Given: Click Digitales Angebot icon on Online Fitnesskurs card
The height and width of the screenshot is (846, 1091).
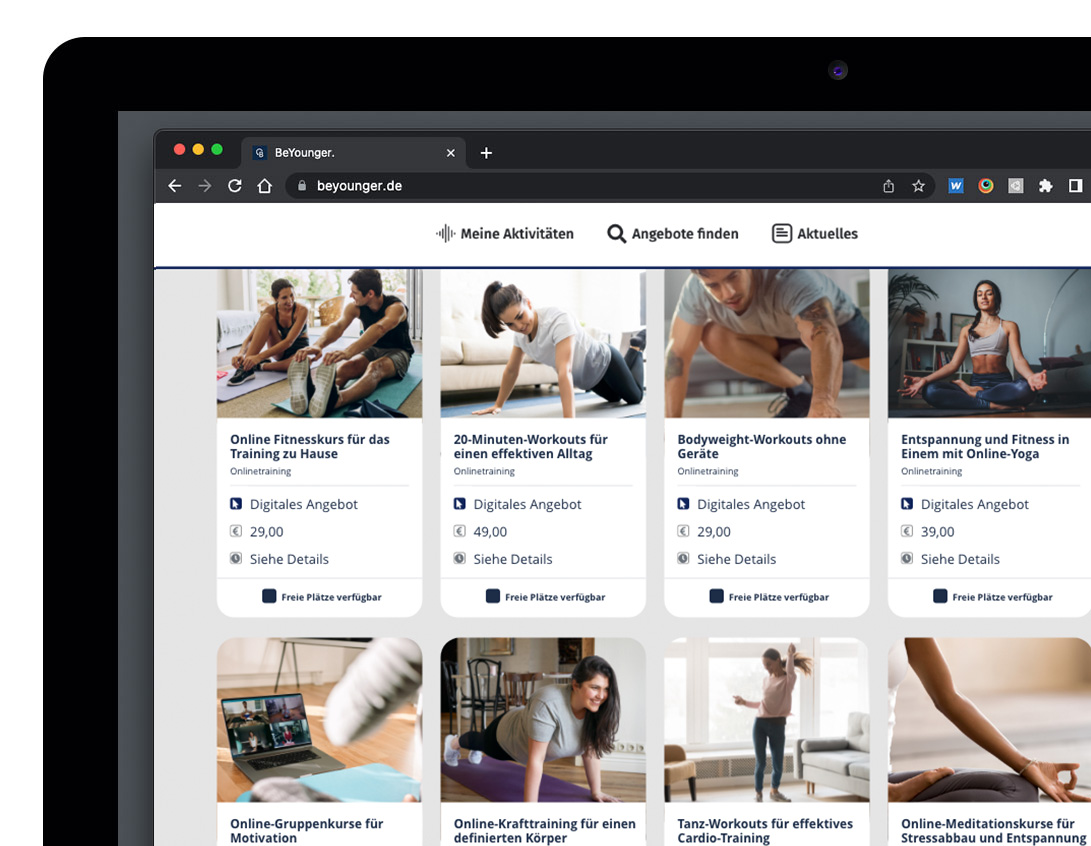Looking at the screenshot, I should tap(236, 504).
